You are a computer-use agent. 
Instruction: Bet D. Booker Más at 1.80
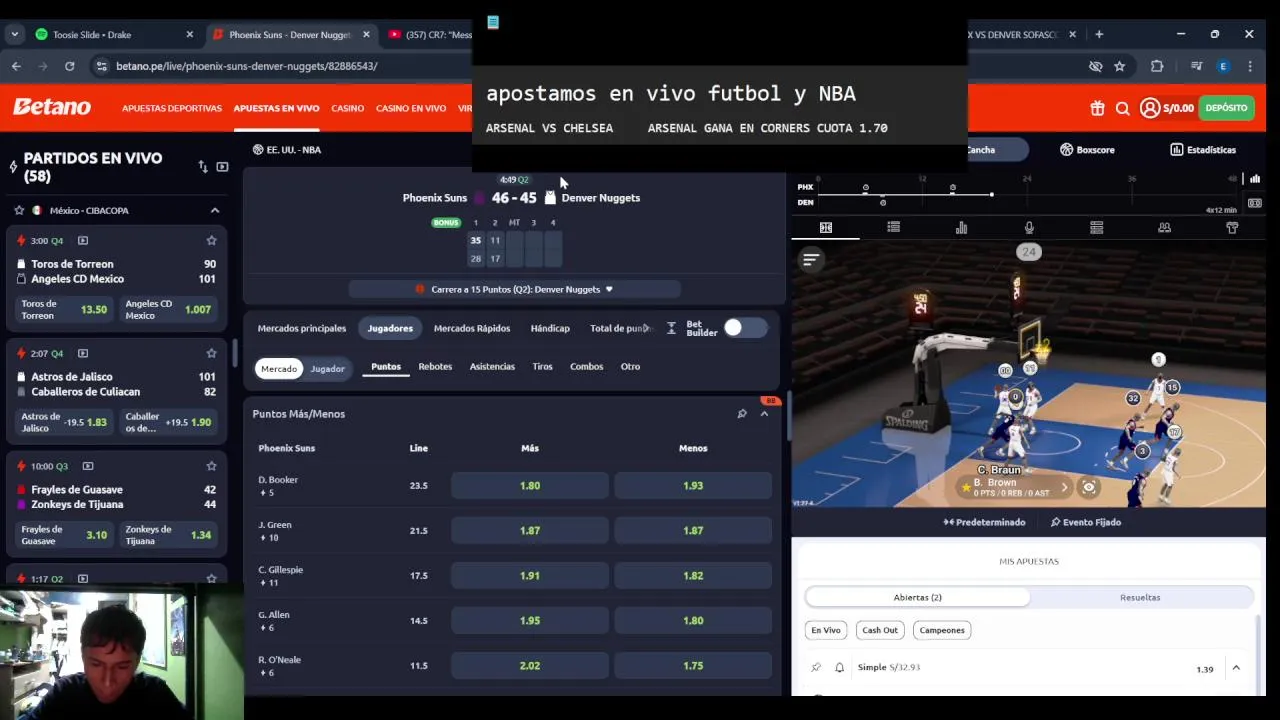[x=530, y=486]
